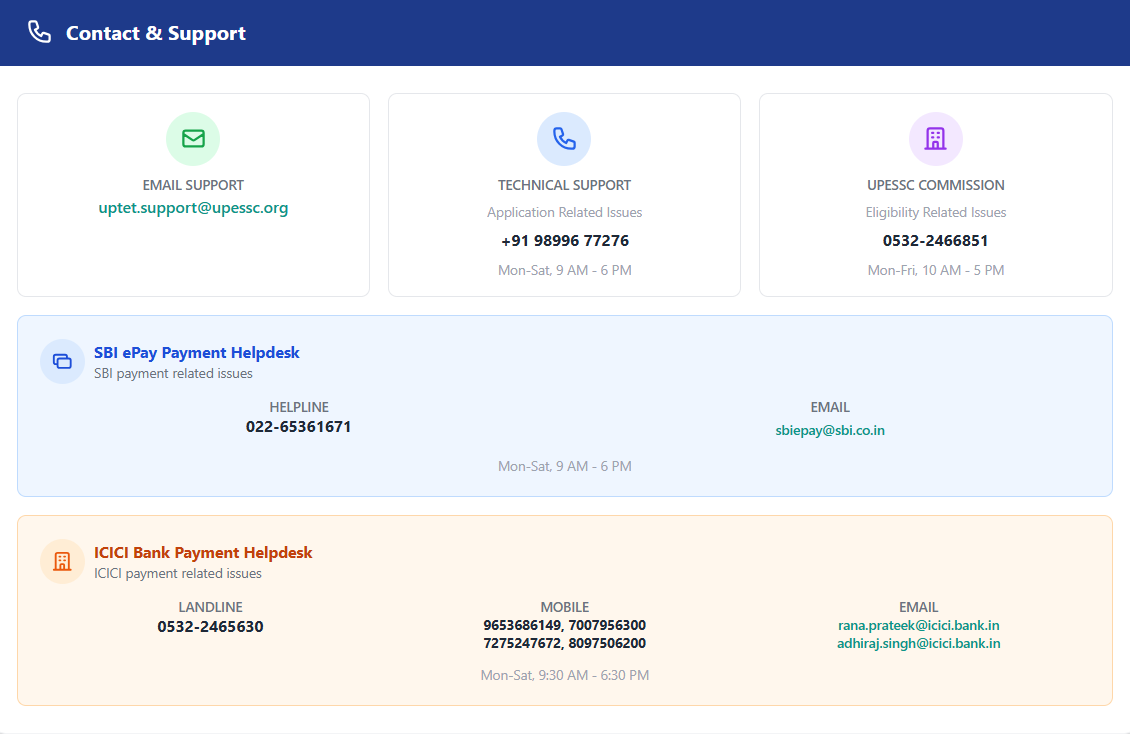
Task: Click ICICI landline number 0532-2465630
Action: coord(210,626)
